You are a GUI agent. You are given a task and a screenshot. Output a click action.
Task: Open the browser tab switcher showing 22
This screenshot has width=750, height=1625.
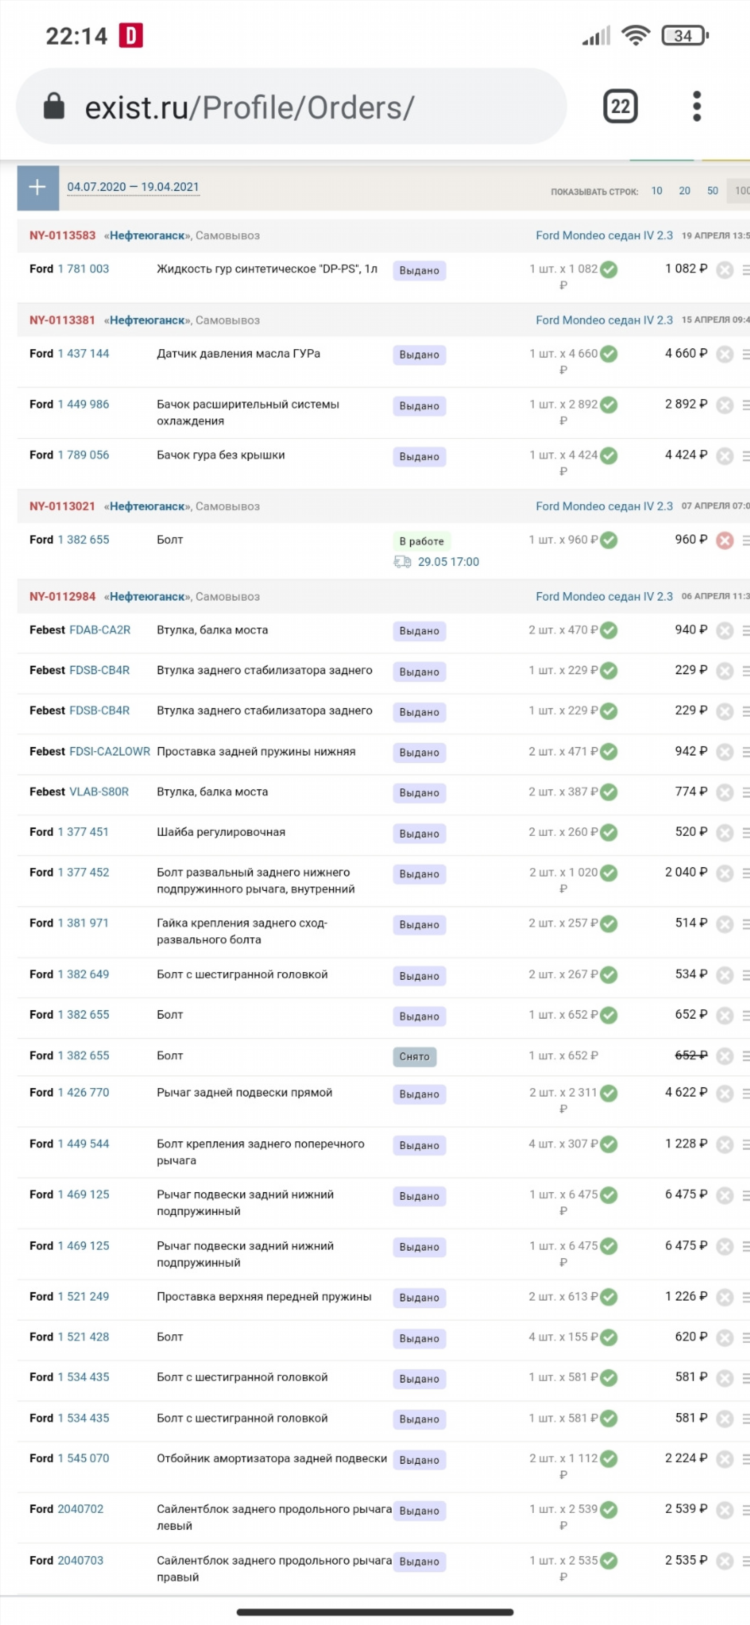(x=620, y=106)
